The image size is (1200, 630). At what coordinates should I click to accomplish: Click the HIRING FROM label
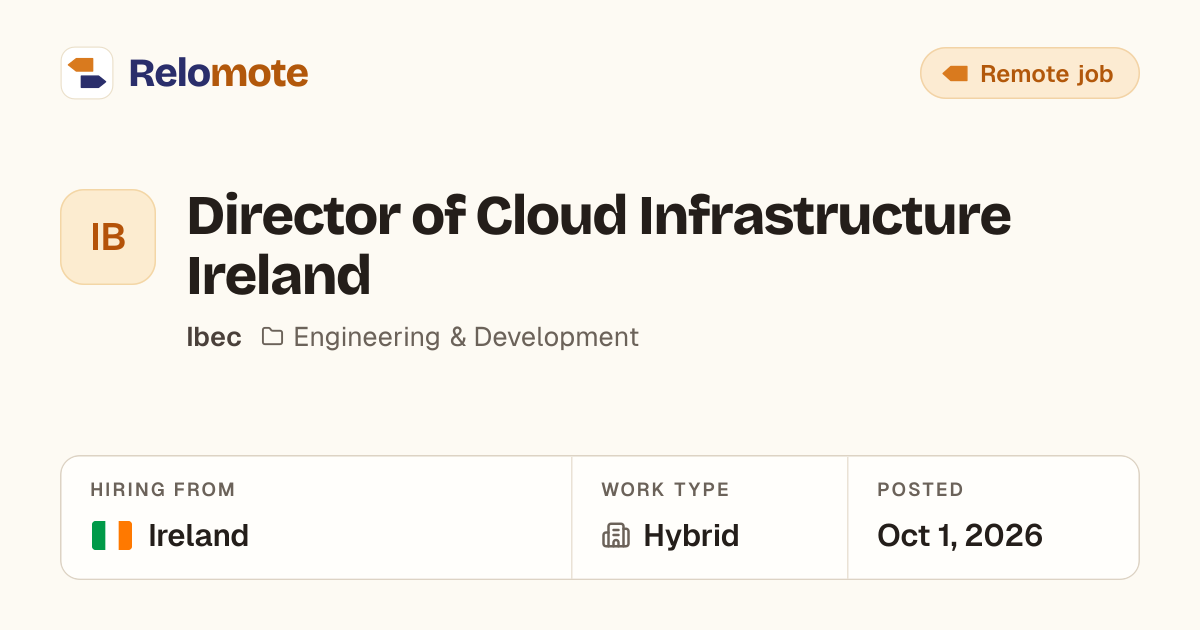click(x=163, y=490)
